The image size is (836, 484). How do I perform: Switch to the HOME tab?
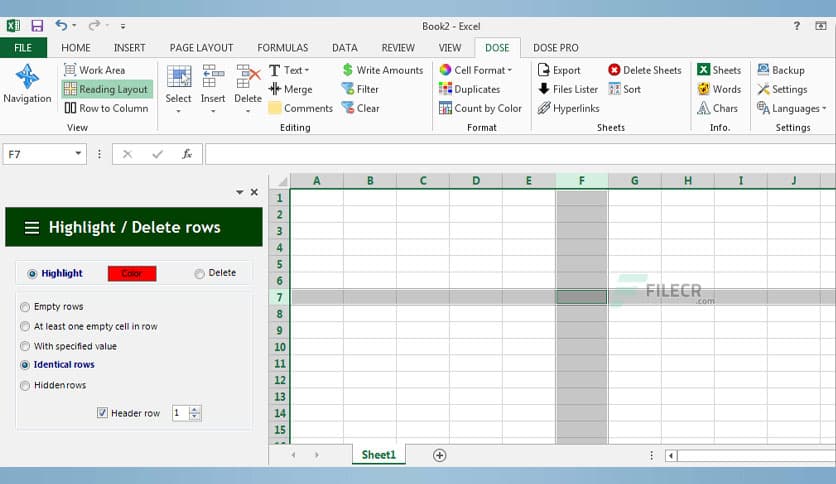coord(76,47)
